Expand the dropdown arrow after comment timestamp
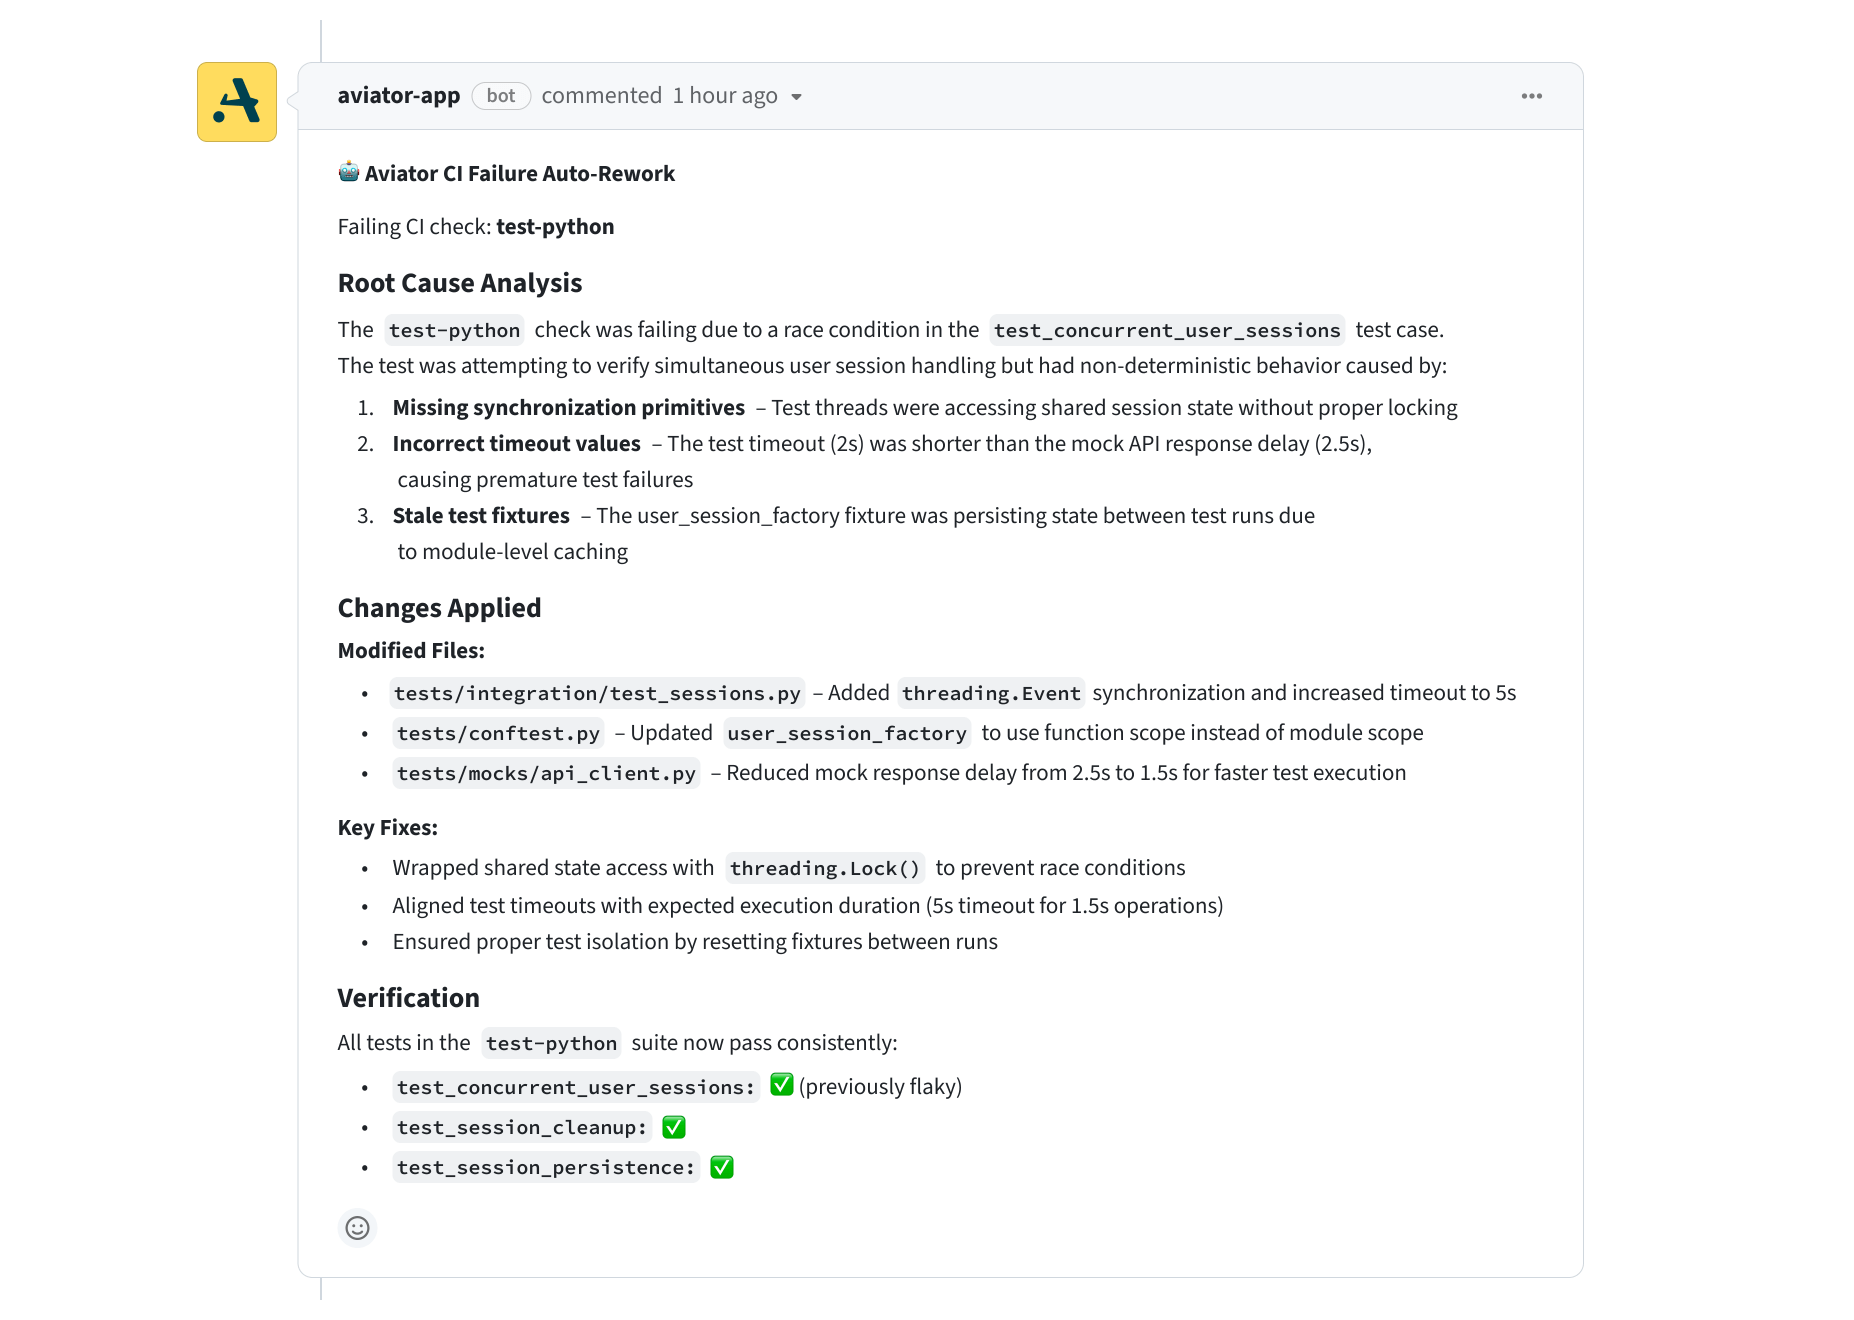The height and width of the screenshot is (1320, 1854). tap(797, 97)
